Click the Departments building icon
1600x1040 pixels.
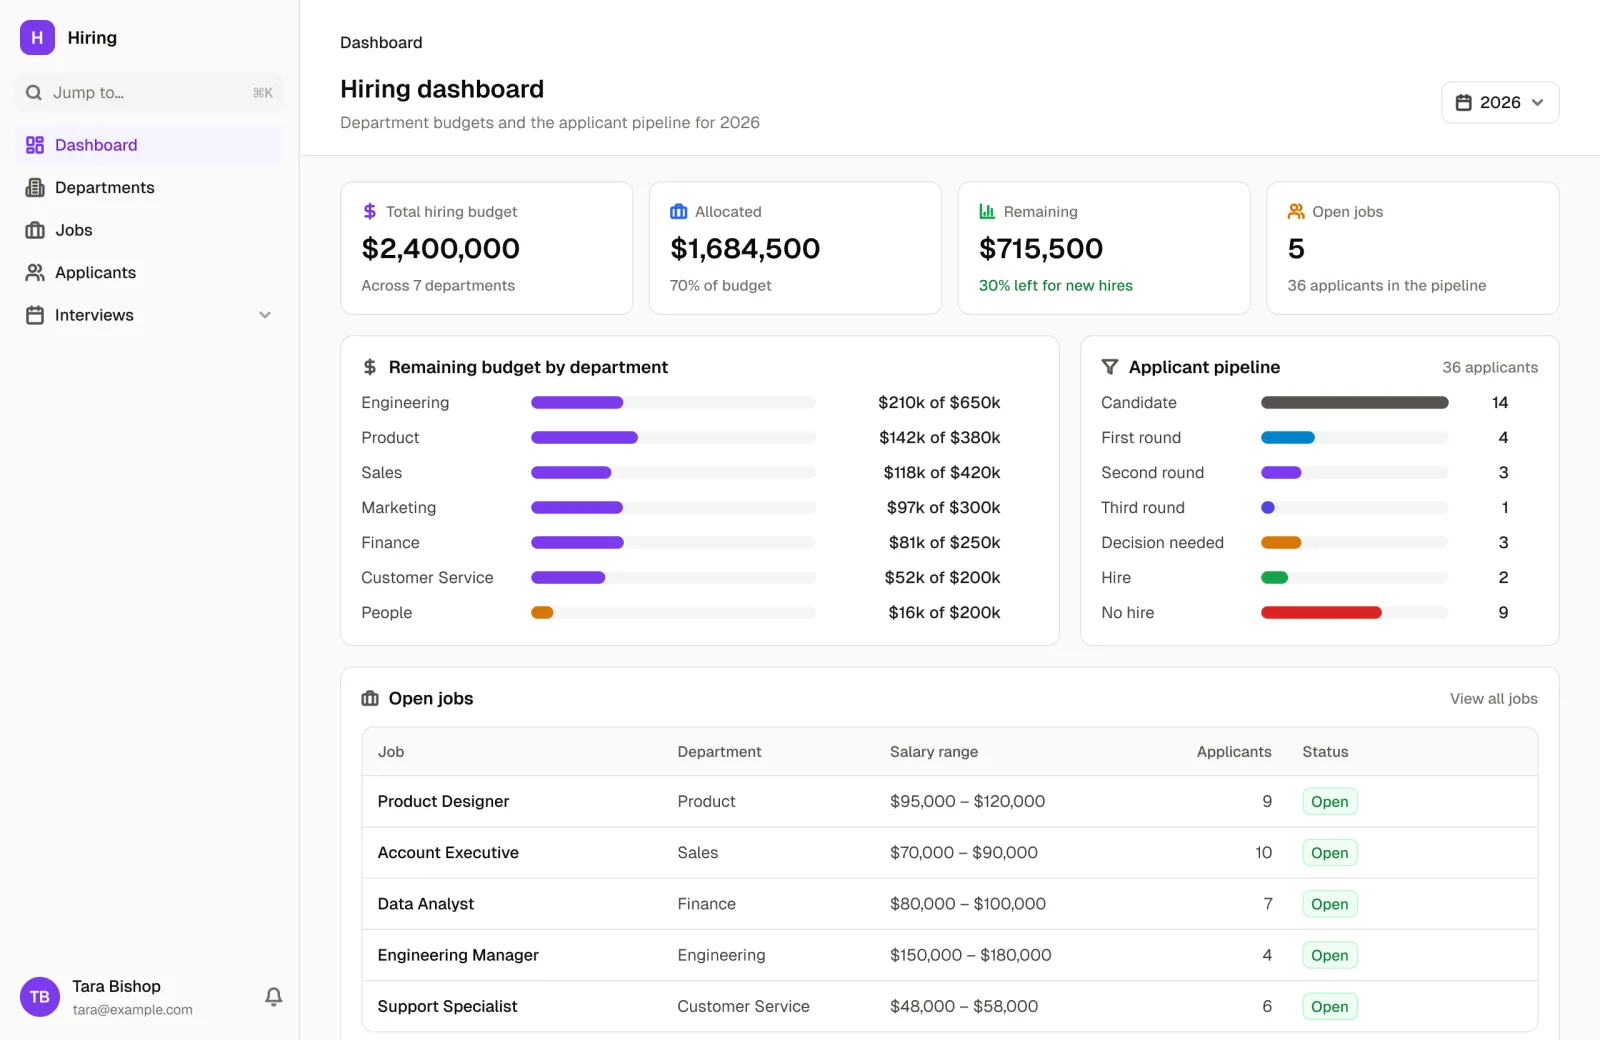[x=35, y=188]
